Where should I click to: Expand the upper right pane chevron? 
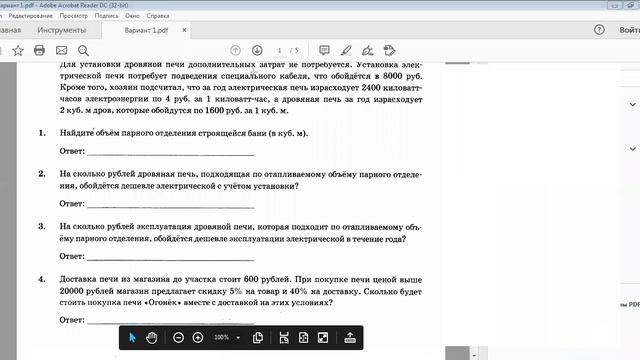[633, 104]
